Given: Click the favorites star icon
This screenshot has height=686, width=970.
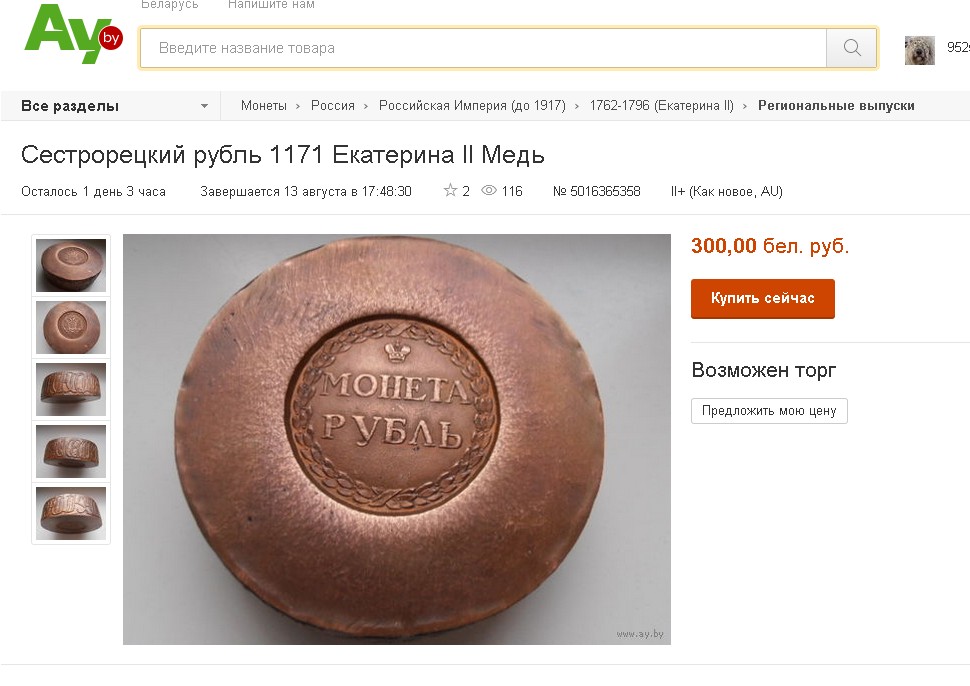Looking at the screenshot, I should (450, 191).
